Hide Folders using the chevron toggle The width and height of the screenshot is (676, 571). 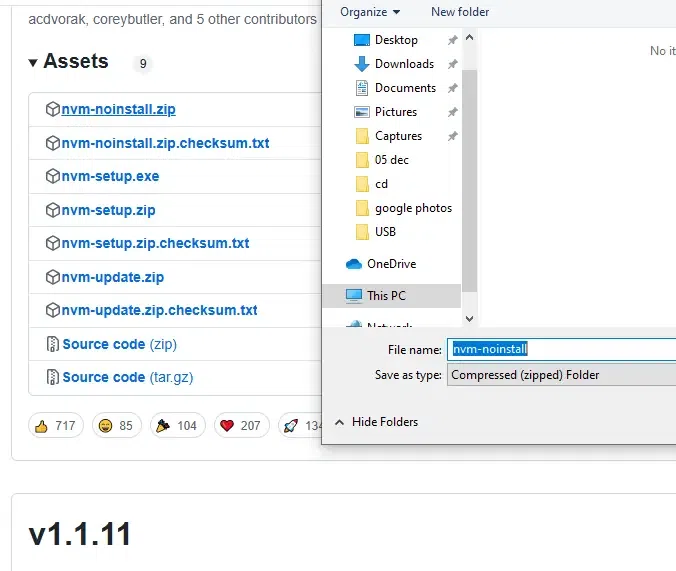click(x=339, y=422)
